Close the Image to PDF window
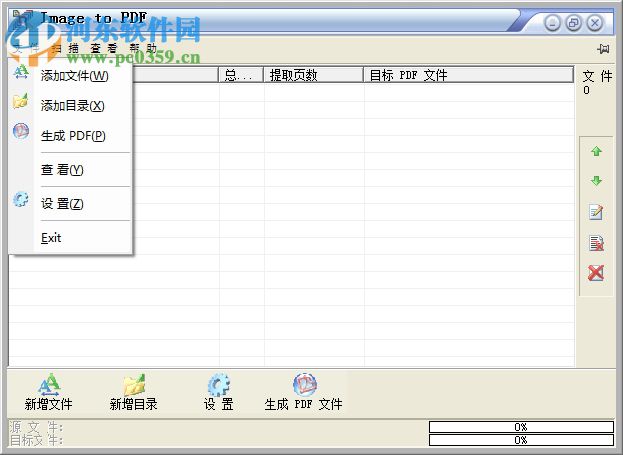This screenshot has height=455, width=623. 595,23
